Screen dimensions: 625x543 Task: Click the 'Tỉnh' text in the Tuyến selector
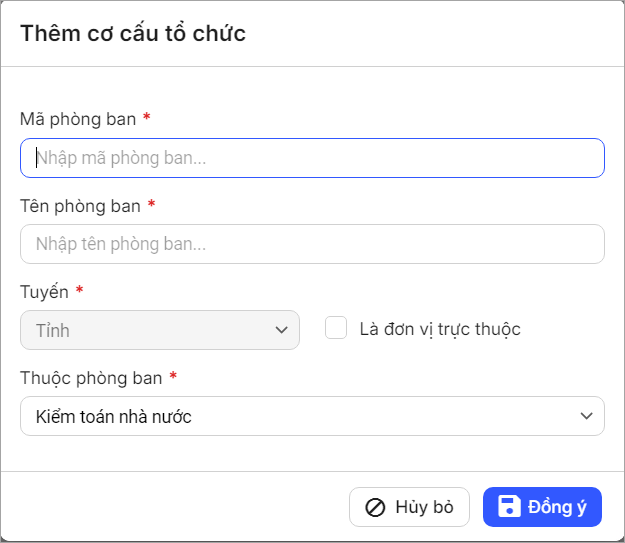click(53, 330)
